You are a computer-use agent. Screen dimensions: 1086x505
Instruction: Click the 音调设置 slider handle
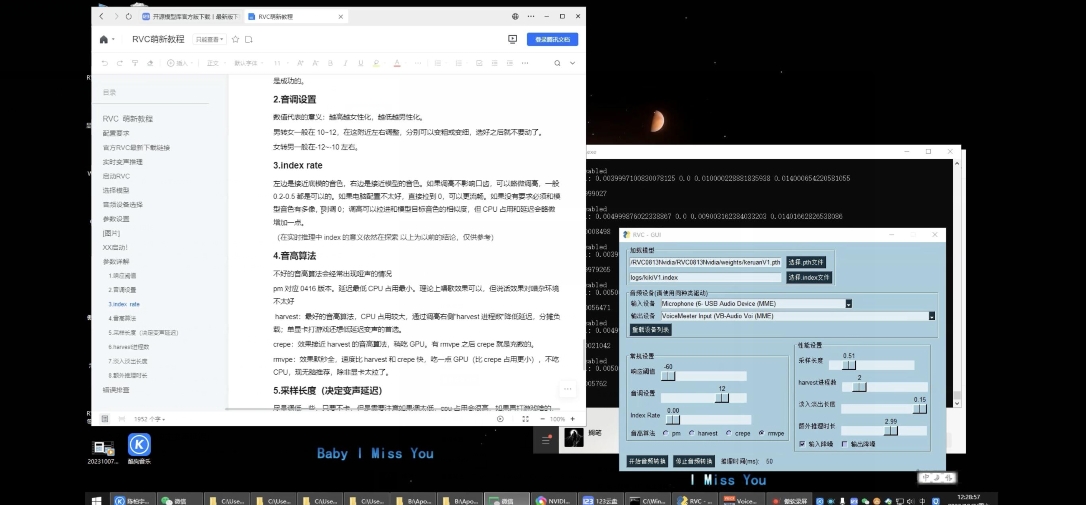721,397
